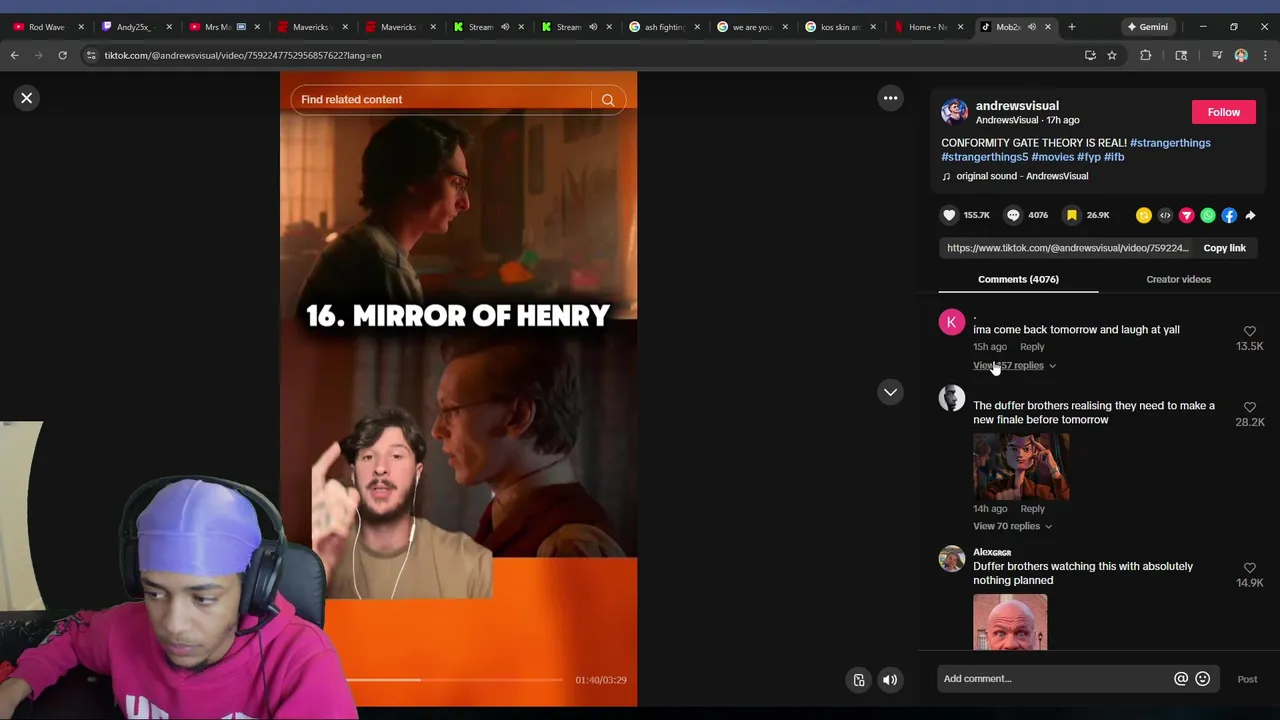The width and height of the screenshot is (1280, 720).
Task: Mute the Mob2x tab via speaker icon
Action: click(1032, 27)
